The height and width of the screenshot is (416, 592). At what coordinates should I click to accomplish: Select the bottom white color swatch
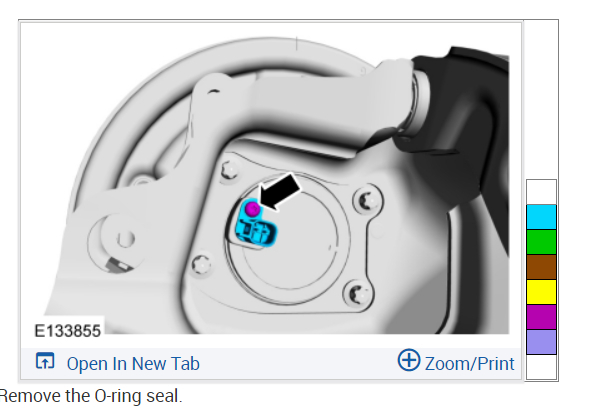[541, 367]
